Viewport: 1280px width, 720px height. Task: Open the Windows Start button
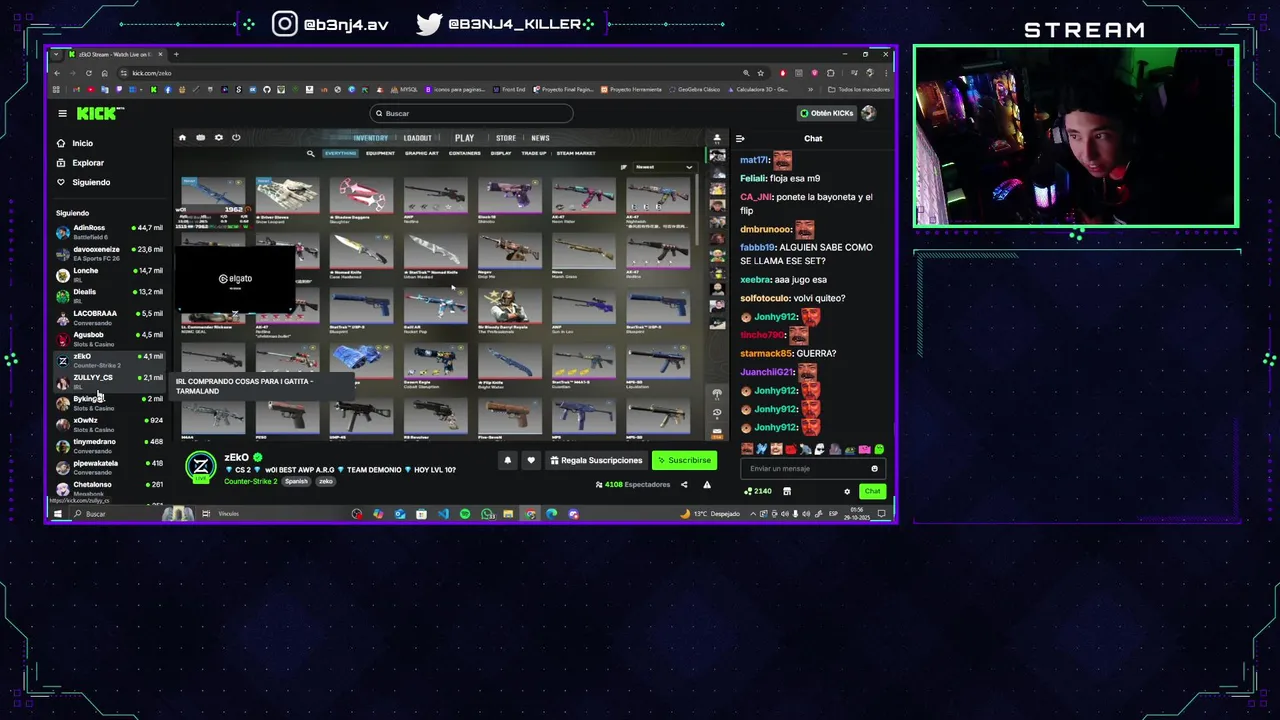[x=57, y=514]
